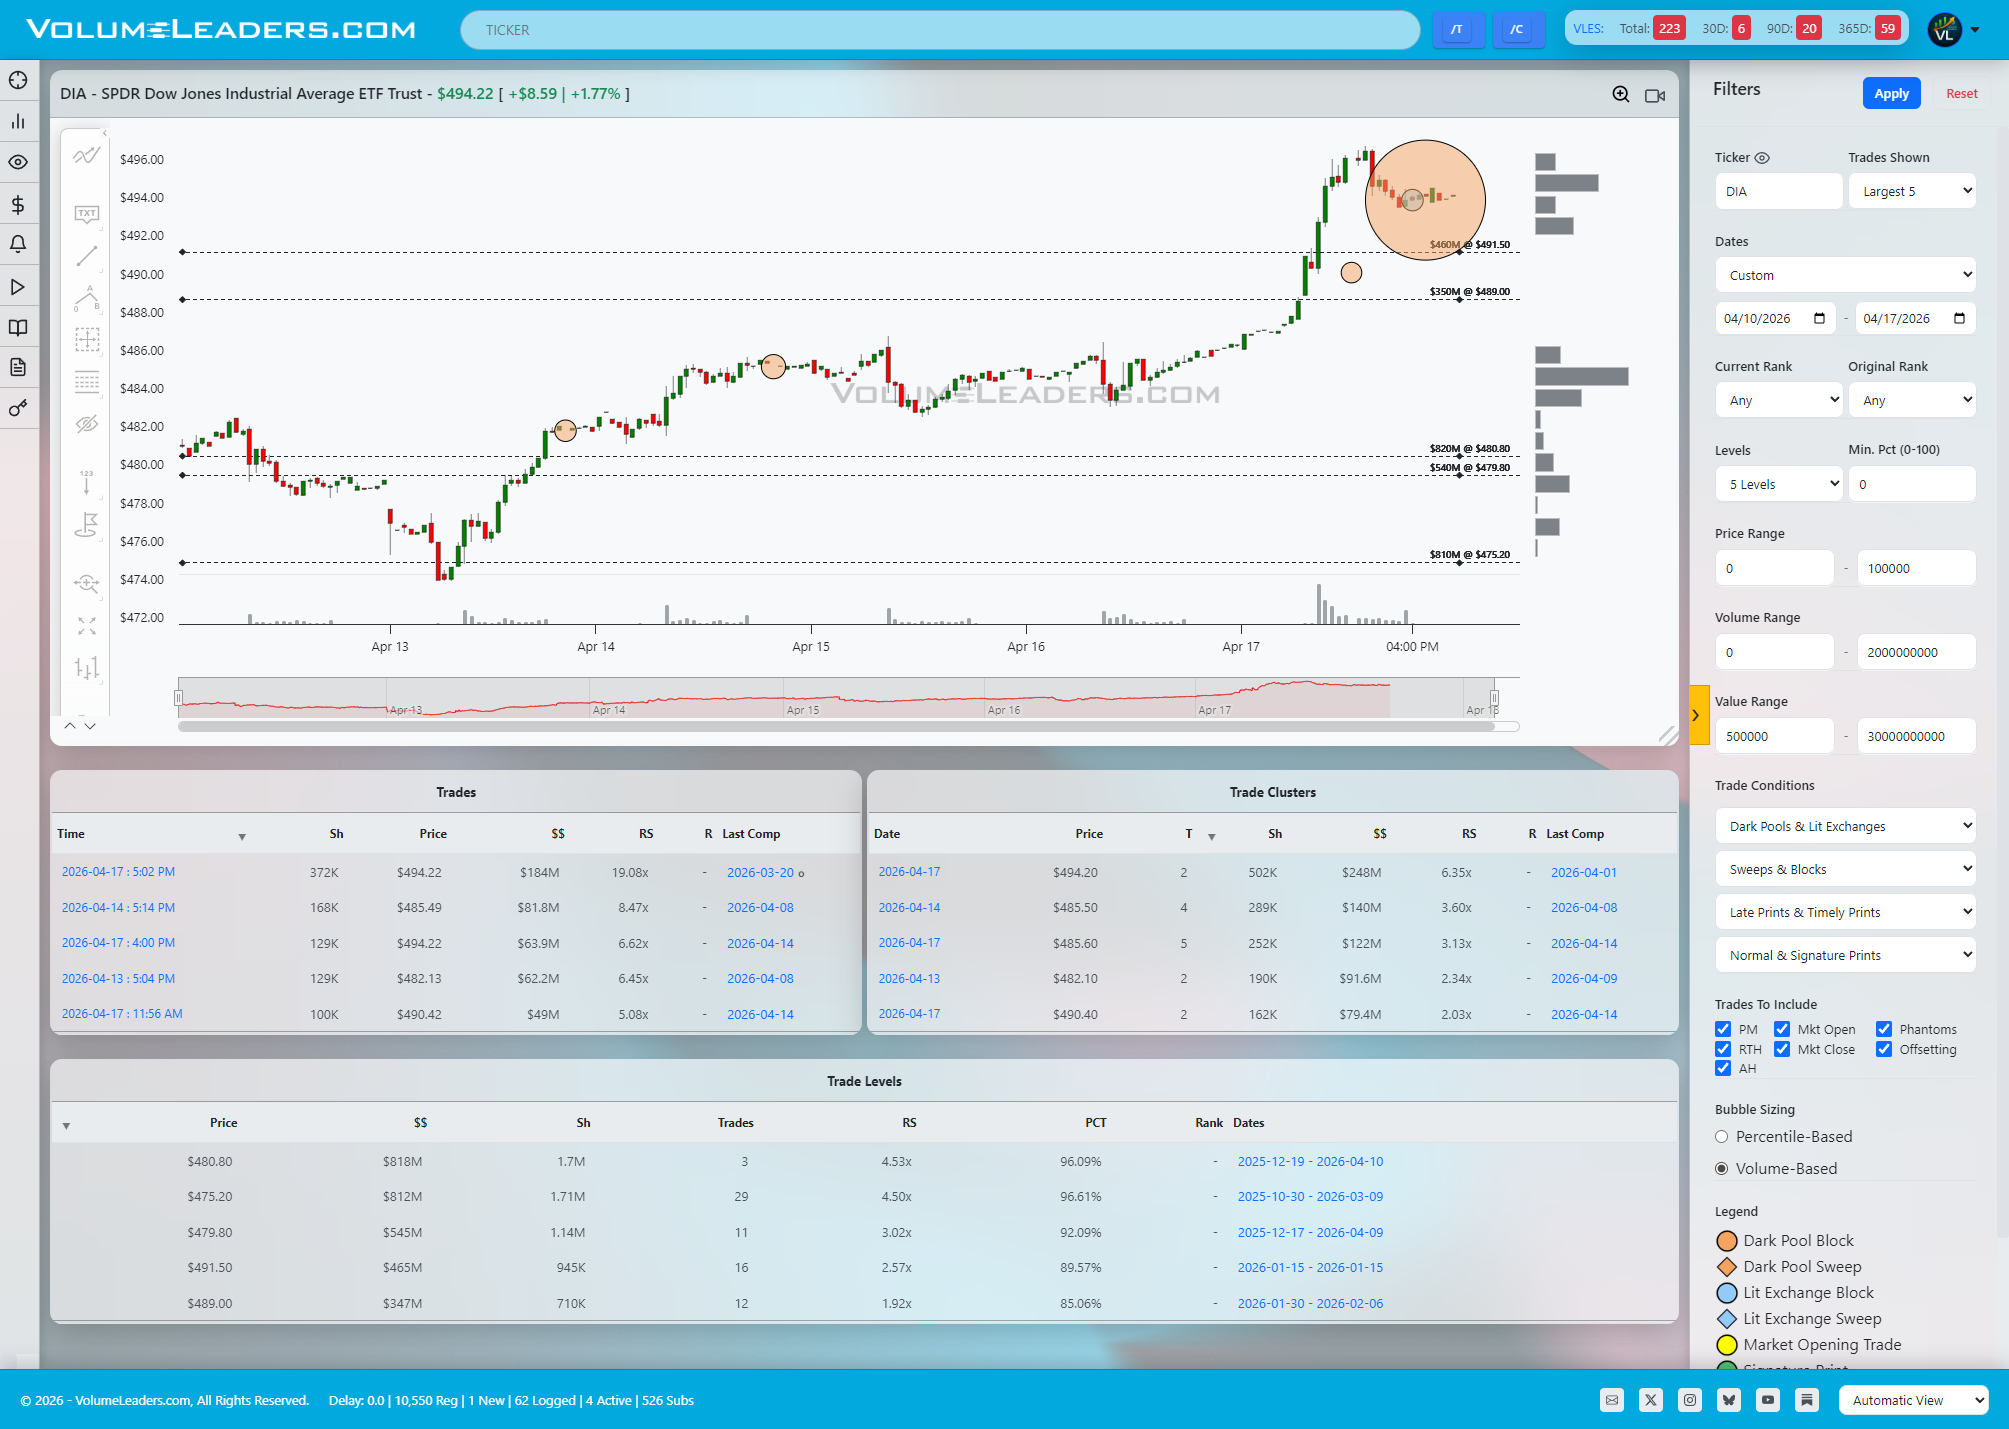
Task: Open the dollar sign sidebar icon
Action: click(x=18, y=204)
